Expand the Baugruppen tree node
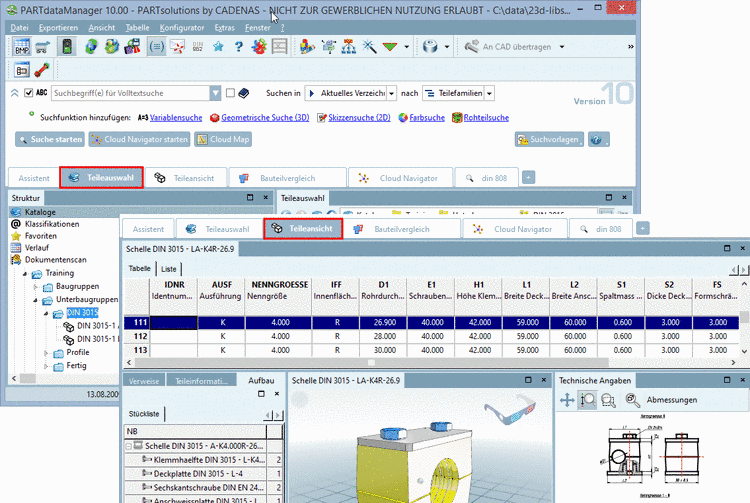 coord(35,287)
